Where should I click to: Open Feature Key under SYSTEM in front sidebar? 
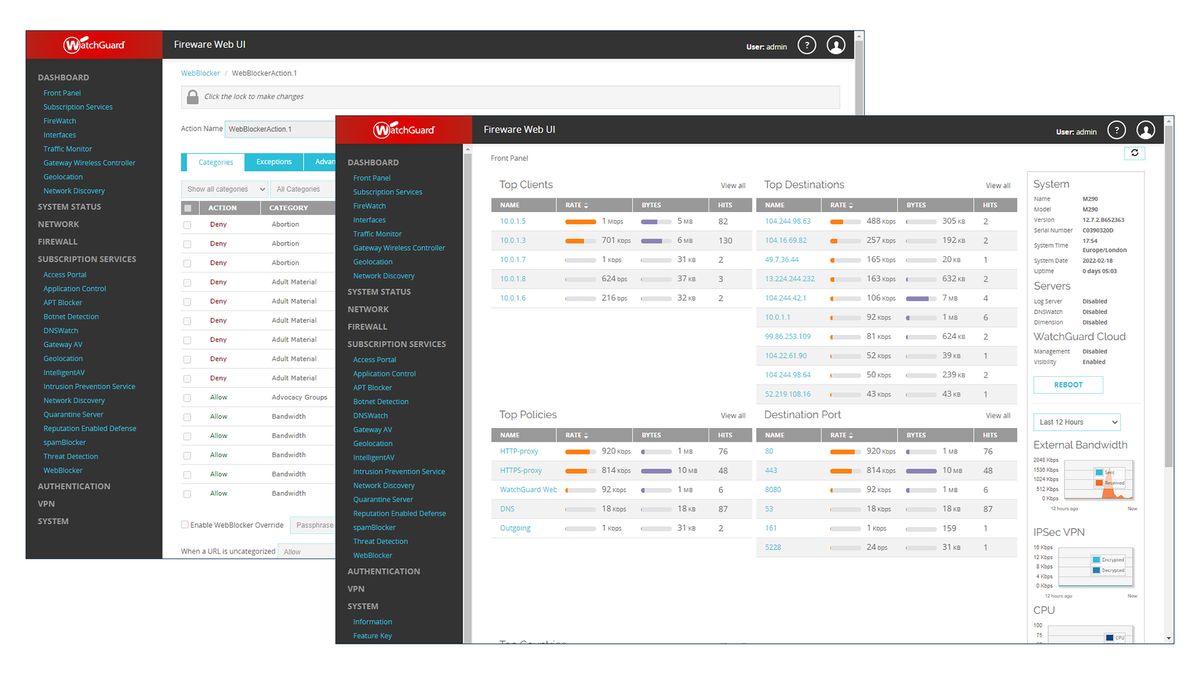coord(372,635)
